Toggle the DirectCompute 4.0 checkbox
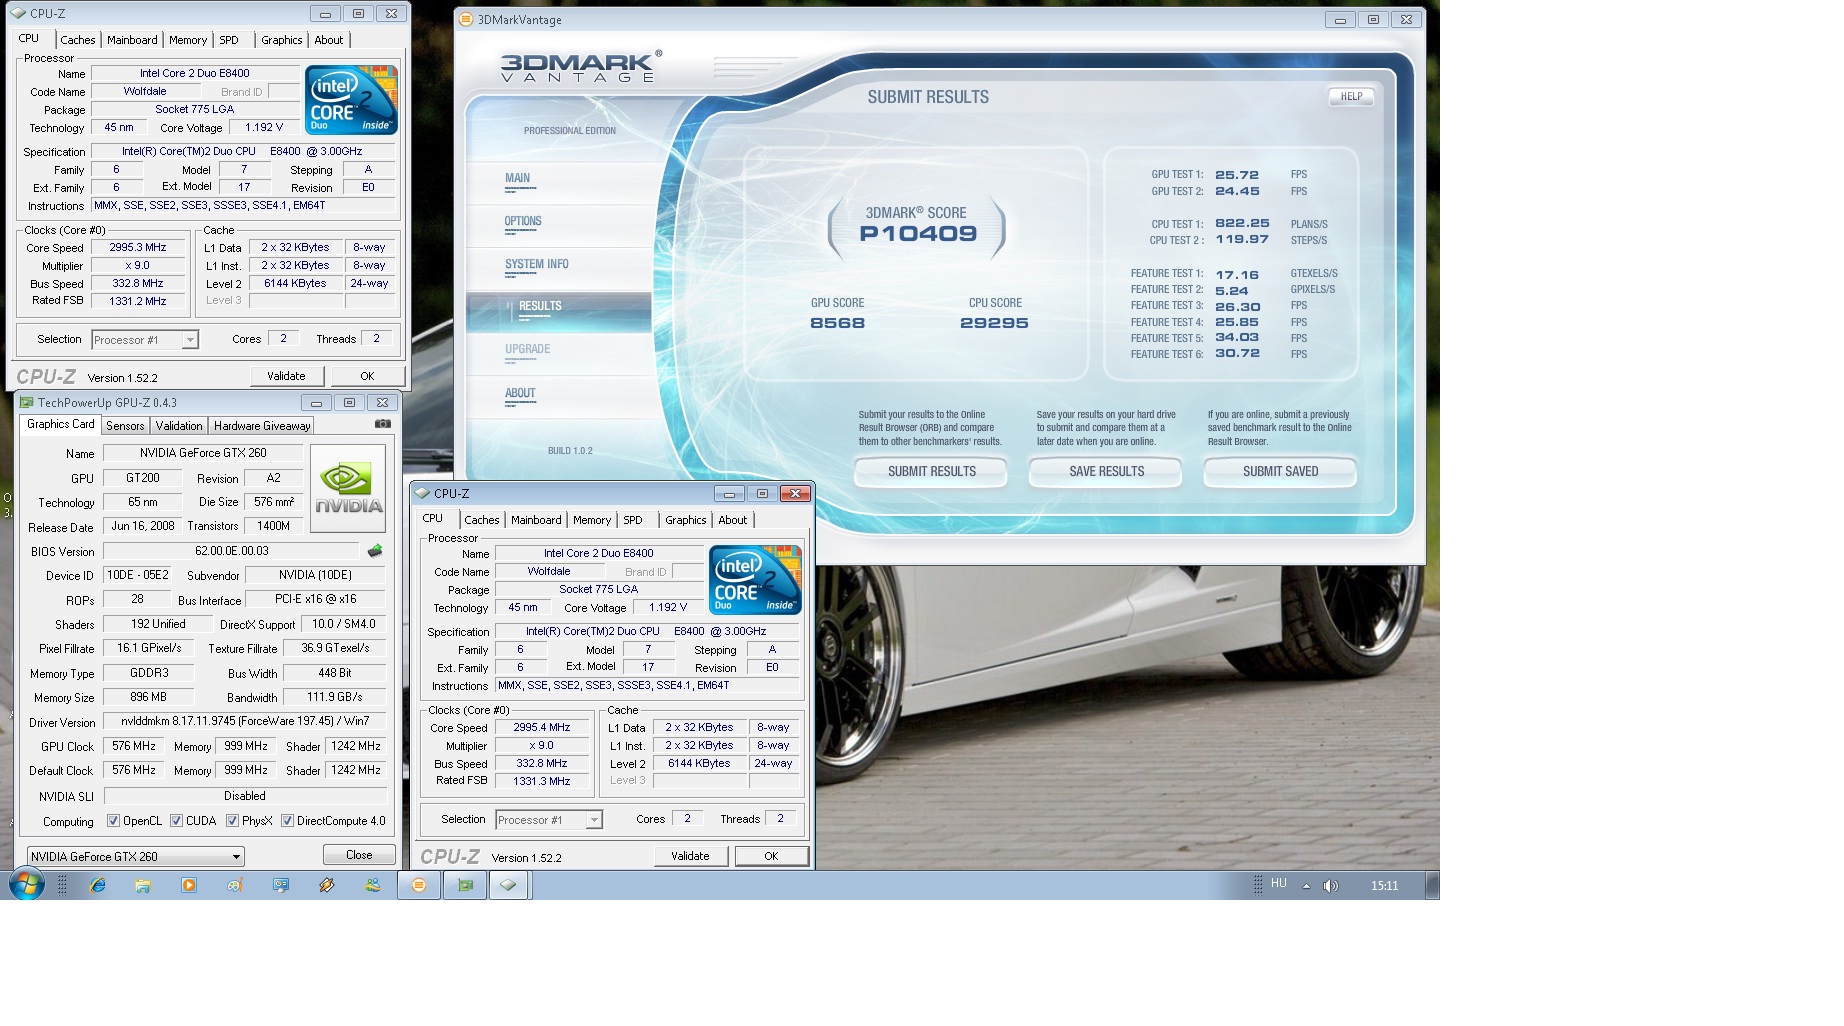 (x=287, y=821)
